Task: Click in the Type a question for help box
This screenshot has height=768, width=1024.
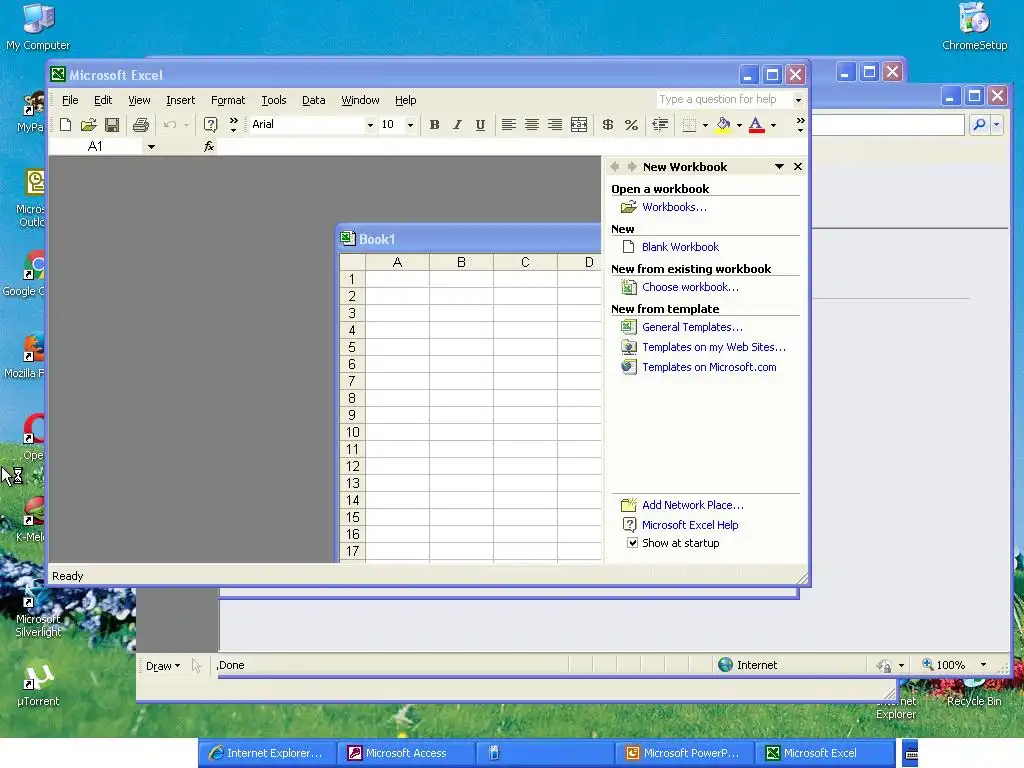Action: pyautogui.click(x=724, y=99)
